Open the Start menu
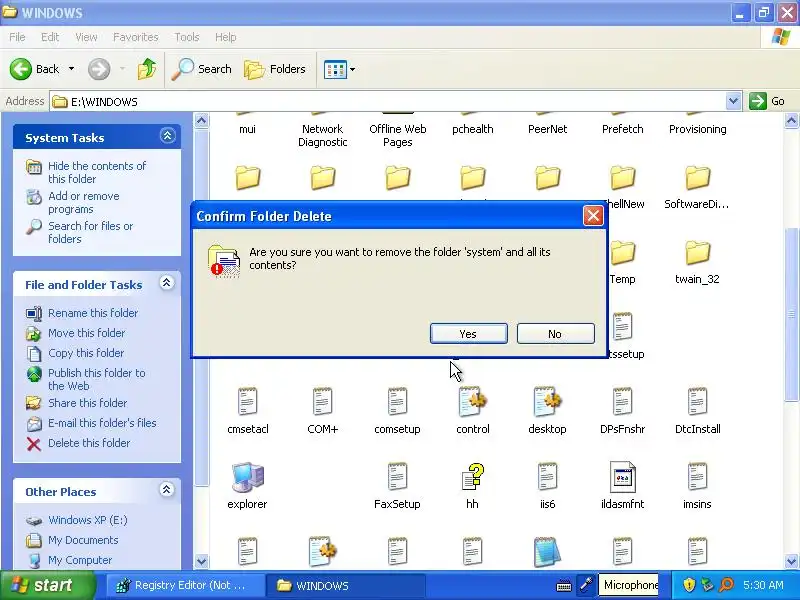 pyautogui.click(x=47, y=585)
